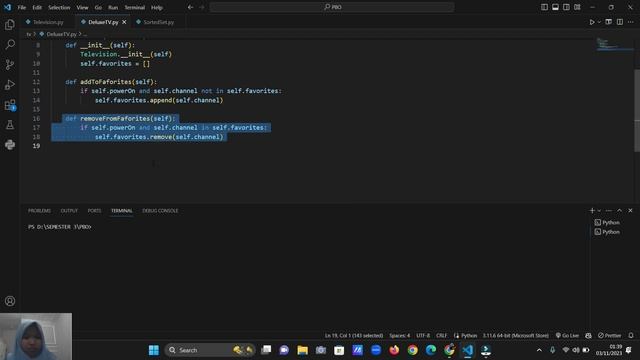Go back with navigation arrow
Screen dimensions: 640x360
coord(190,7)
